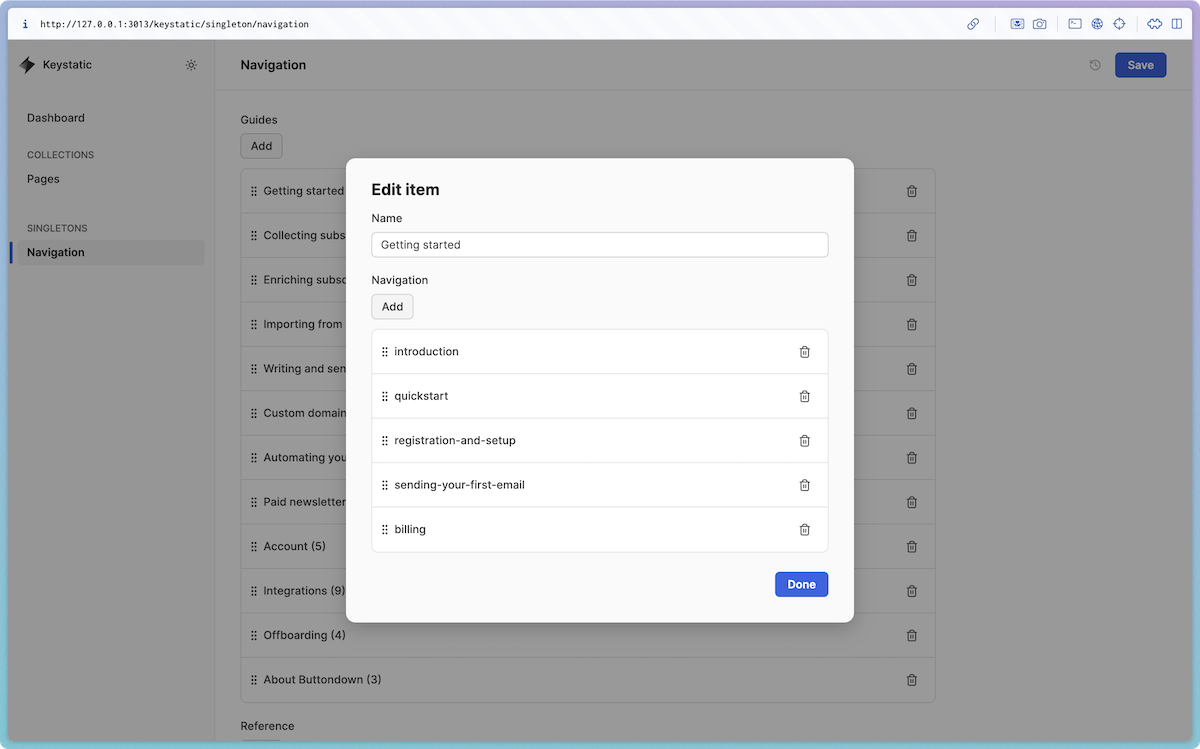
Task: Open the Offboarding (4) guide row
Action: [x=588, y=635]
